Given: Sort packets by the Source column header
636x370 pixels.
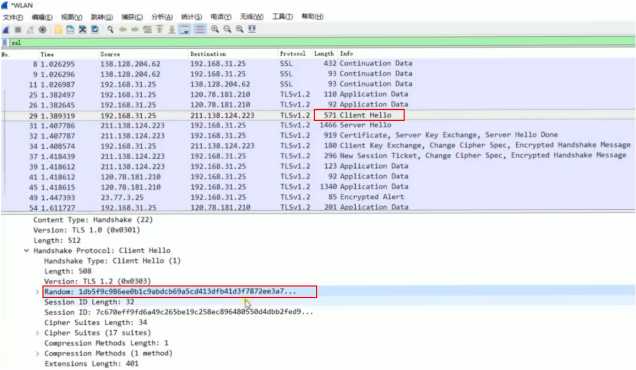Looking at the screenshot, I should click(x=110, y=54).
